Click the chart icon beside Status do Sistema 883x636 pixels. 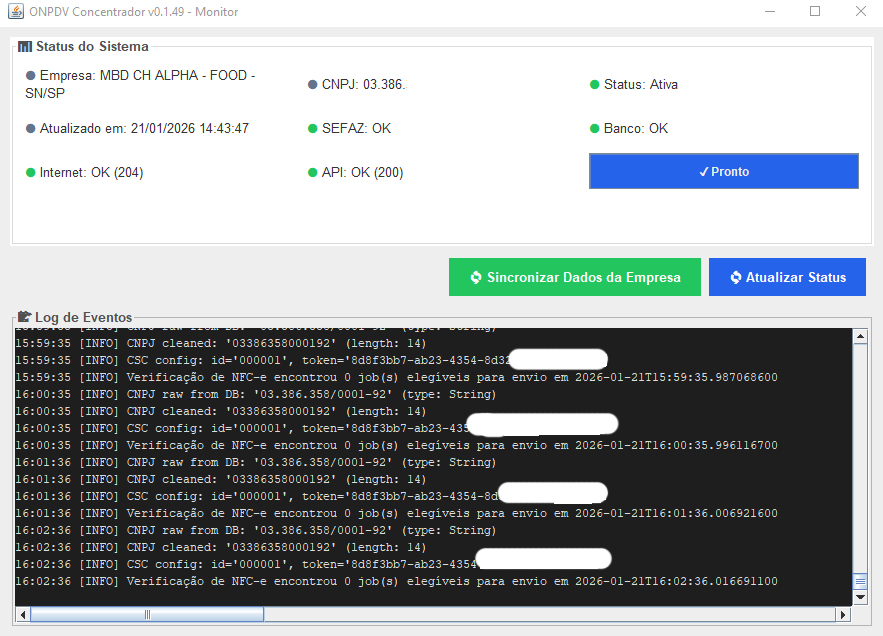tap(25, 47)
